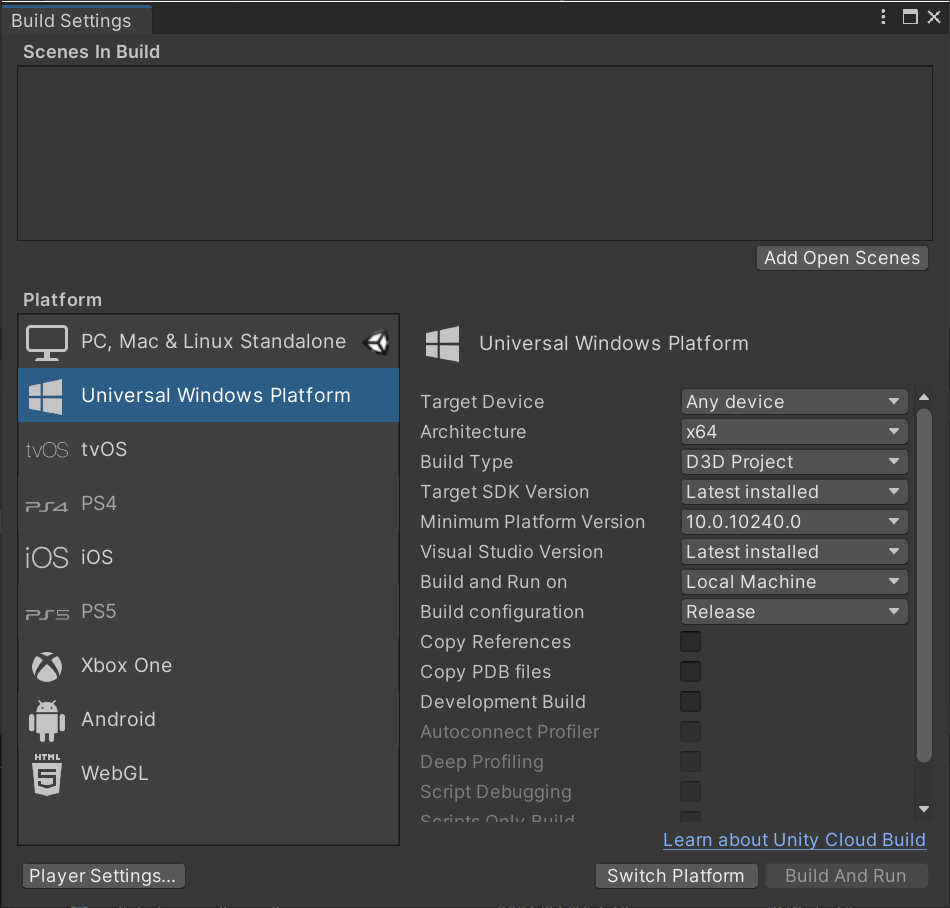Select the Build Settings tab
Screen dimensions: 950x908
point(76,20)
